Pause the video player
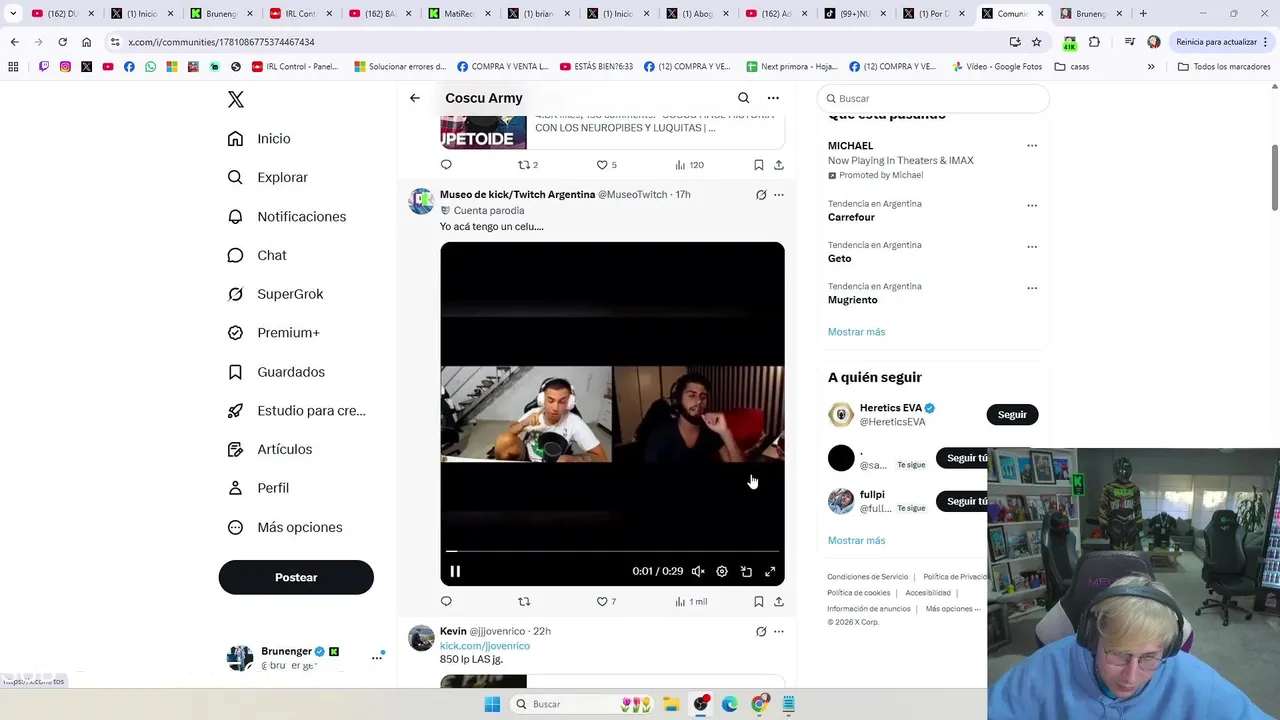Screen dimensions: 1280x720 pyautogui.click(x=455, y=571)
